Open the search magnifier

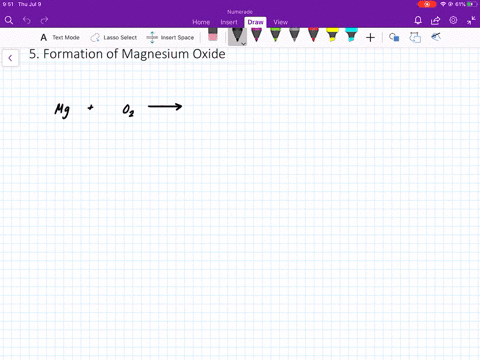tap(9, 20)
